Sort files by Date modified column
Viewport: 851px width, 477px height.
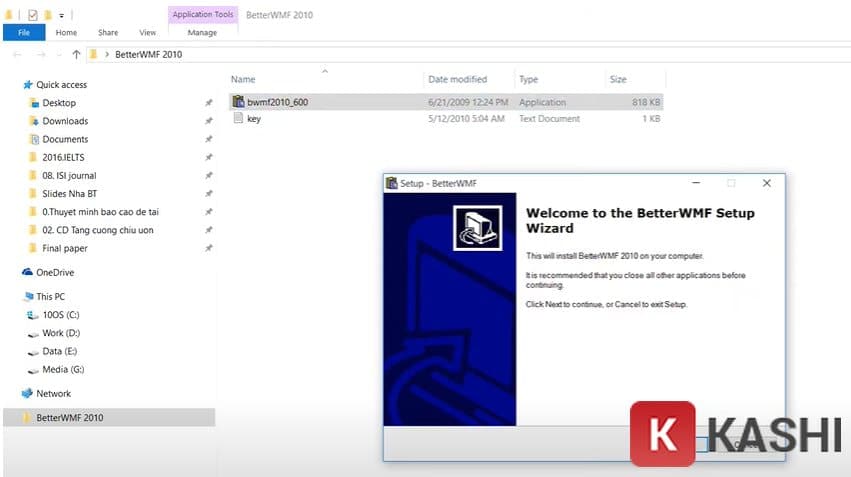click(x=457, y=79)
